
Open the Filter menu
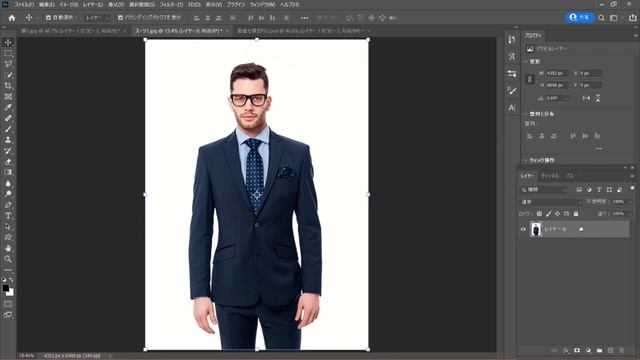coord(171,4)
